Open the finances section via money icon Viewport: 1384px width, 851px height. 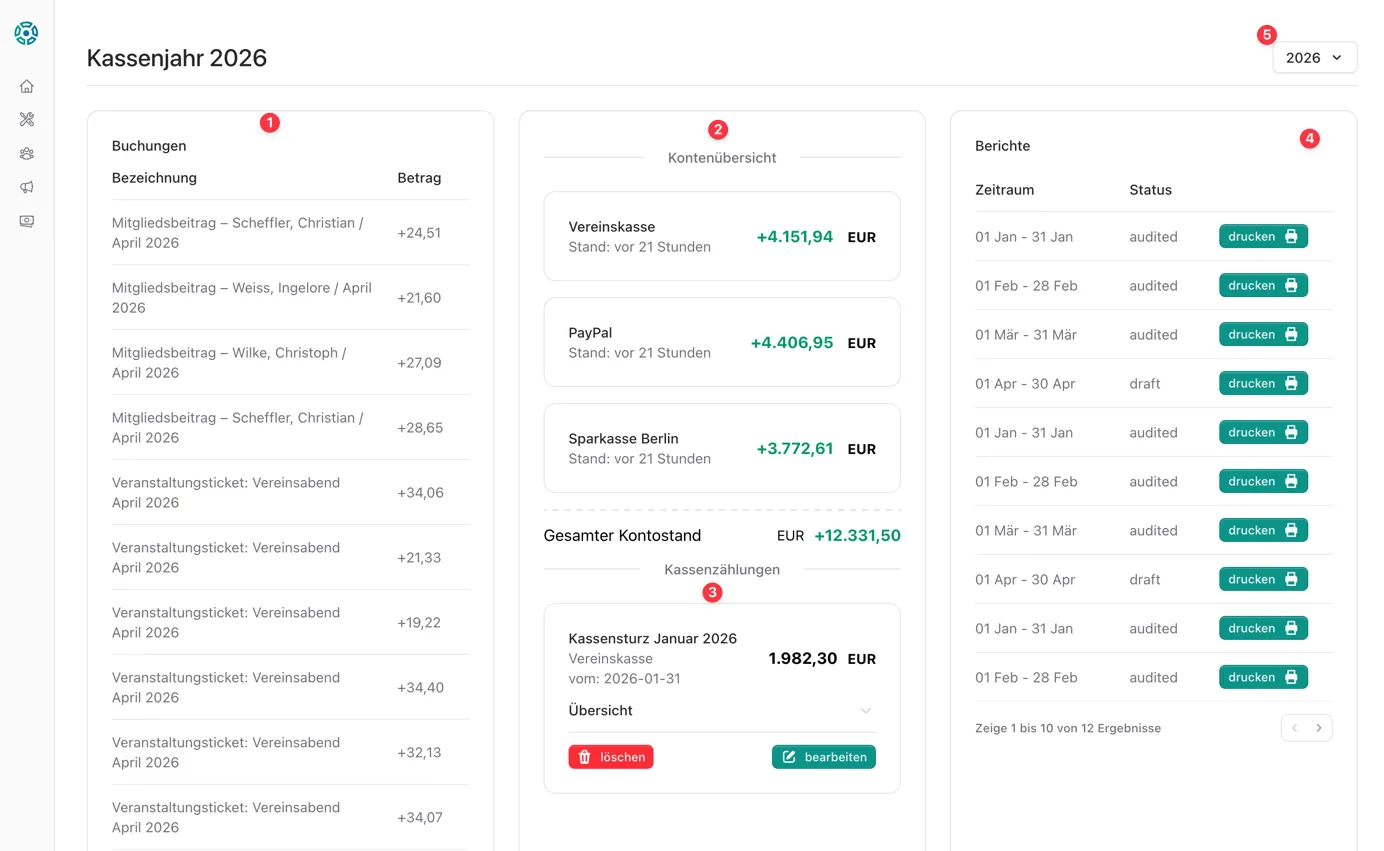pos(26,221)
